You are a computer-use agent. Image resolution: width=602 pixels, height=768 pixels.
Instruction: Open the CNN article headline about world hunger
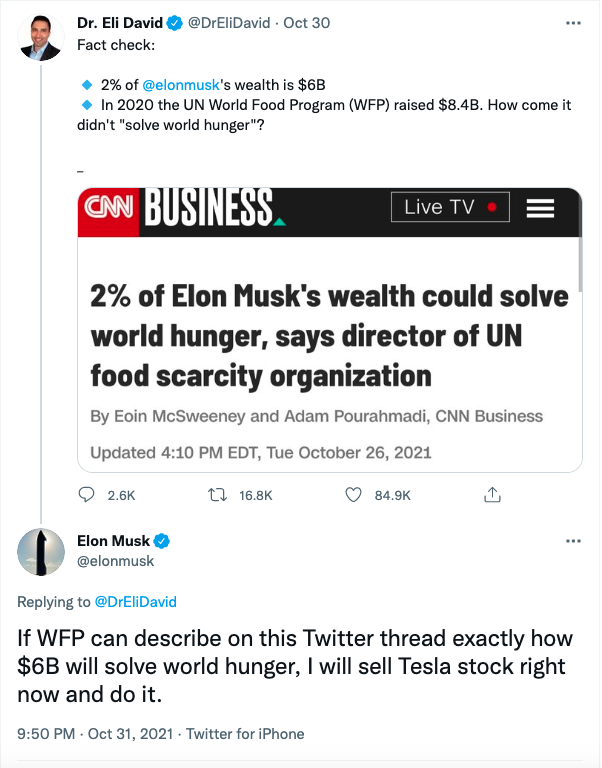click(x=329, y=336)
